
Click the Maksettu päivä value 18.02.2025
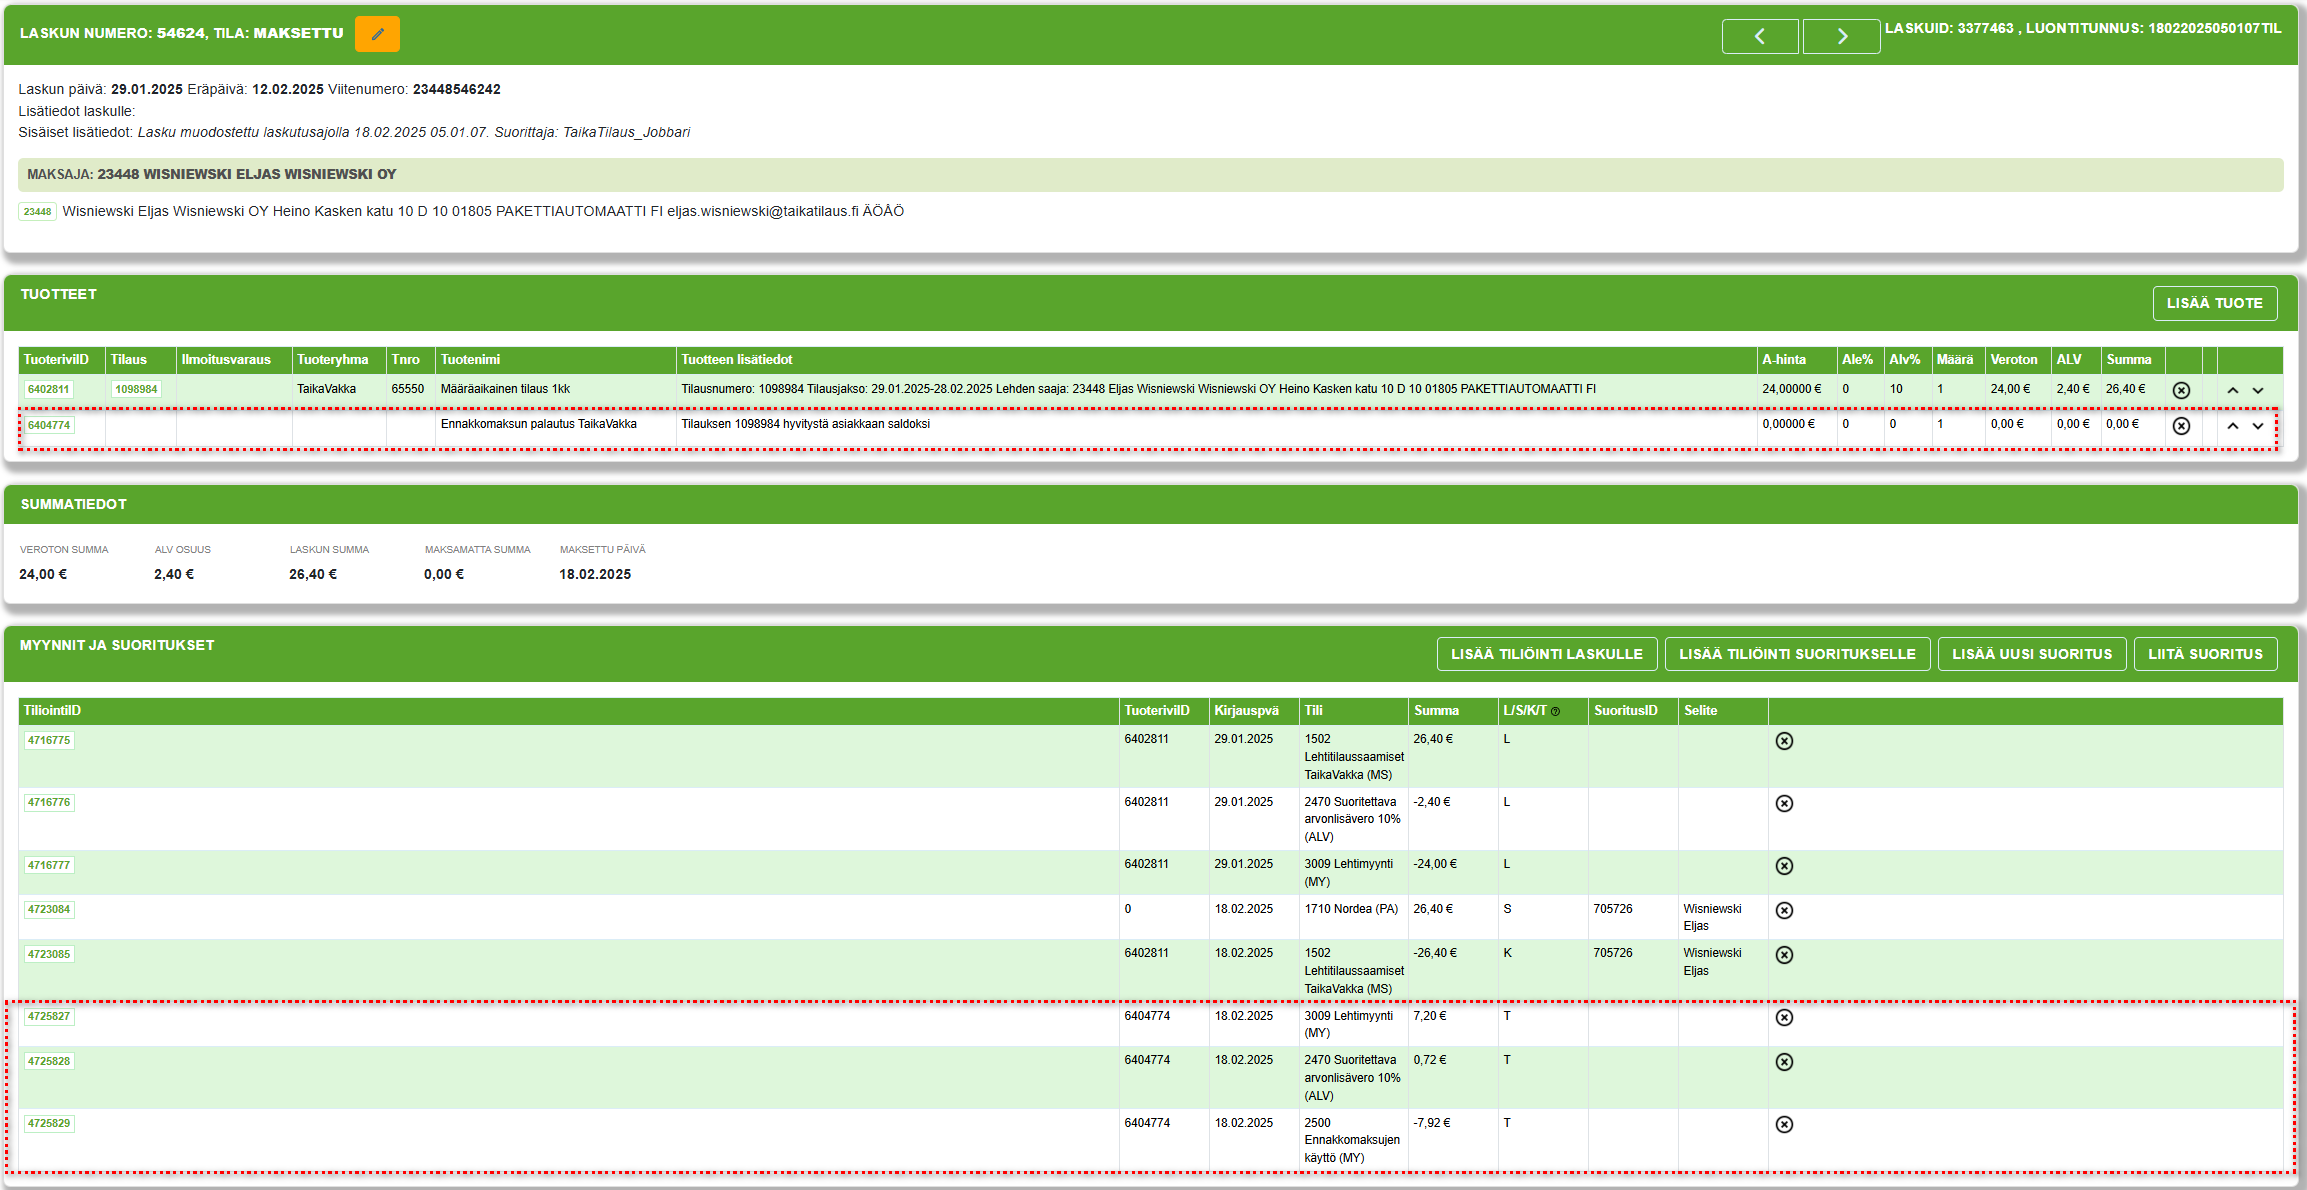pos(595,575)
